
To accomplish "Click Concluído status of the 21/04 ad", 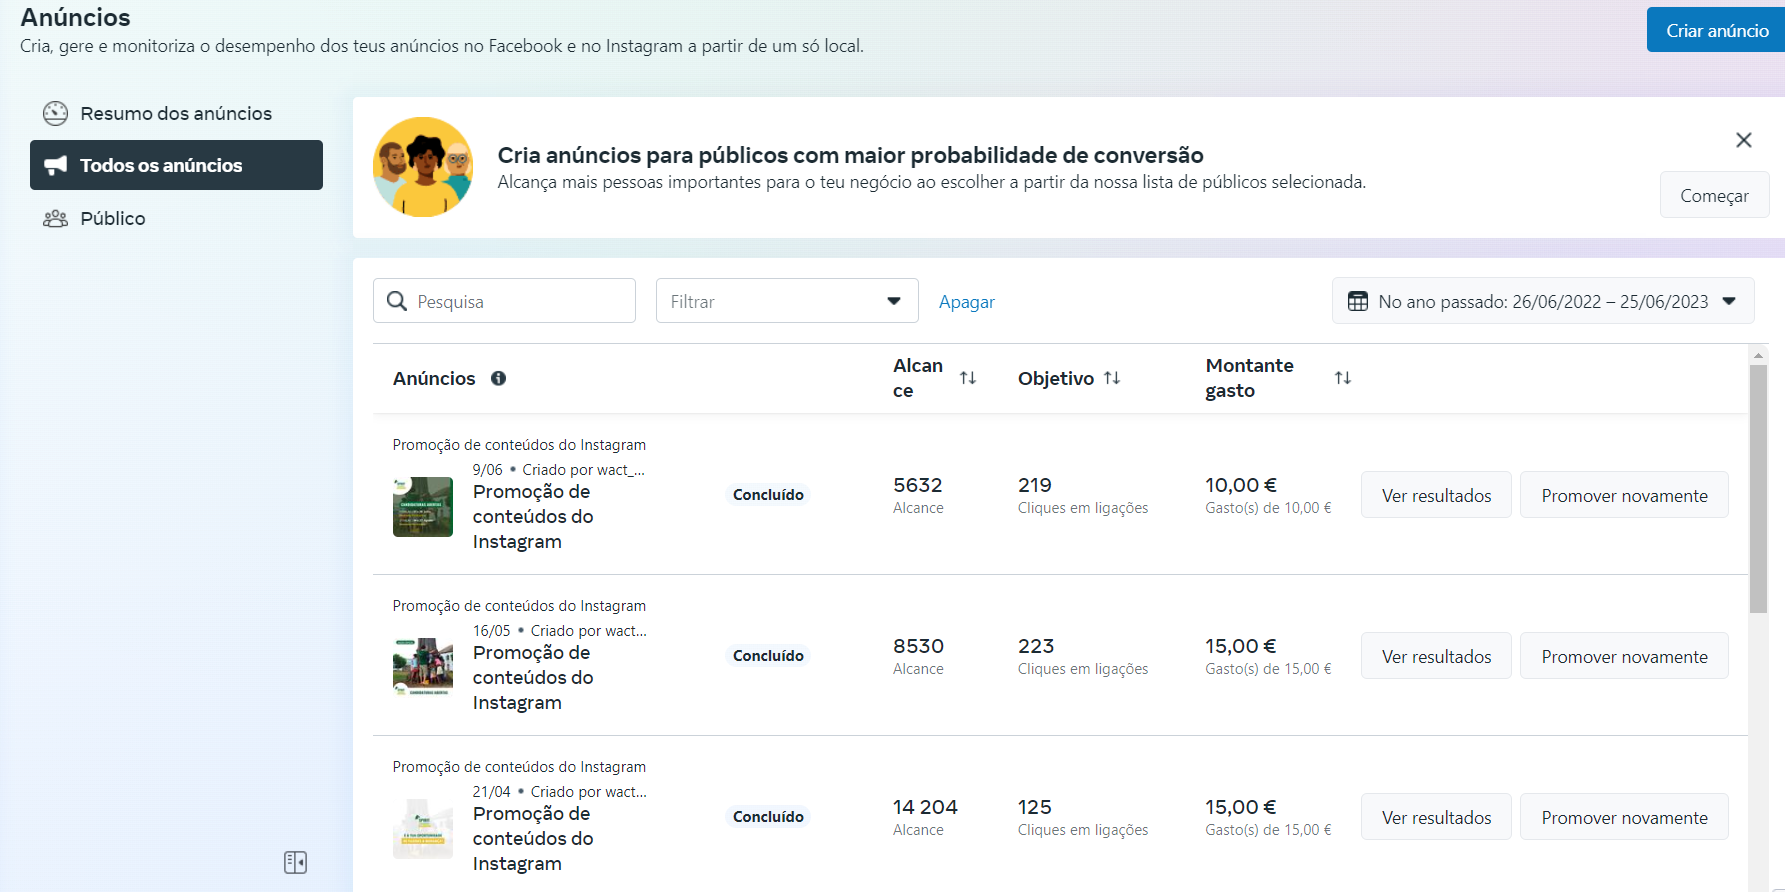I will 768,816.
